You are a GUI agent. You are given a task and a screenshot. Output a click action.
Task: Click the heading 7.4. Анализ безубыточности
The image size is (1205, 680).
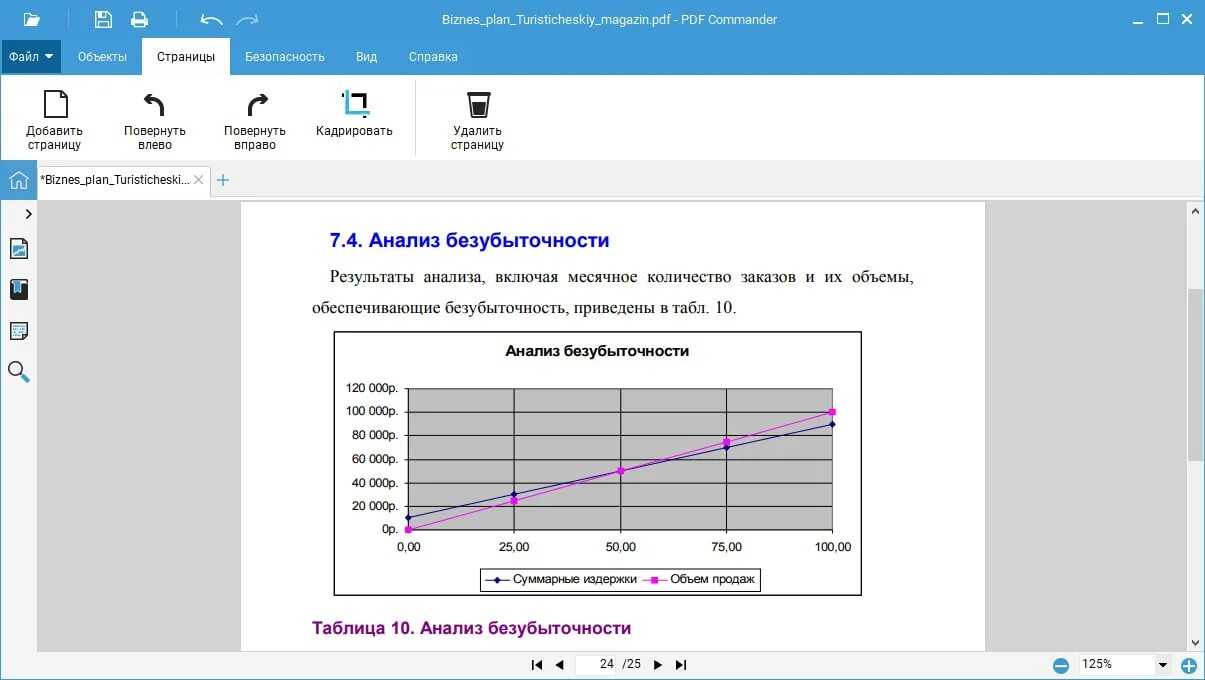tap(469, 240)
